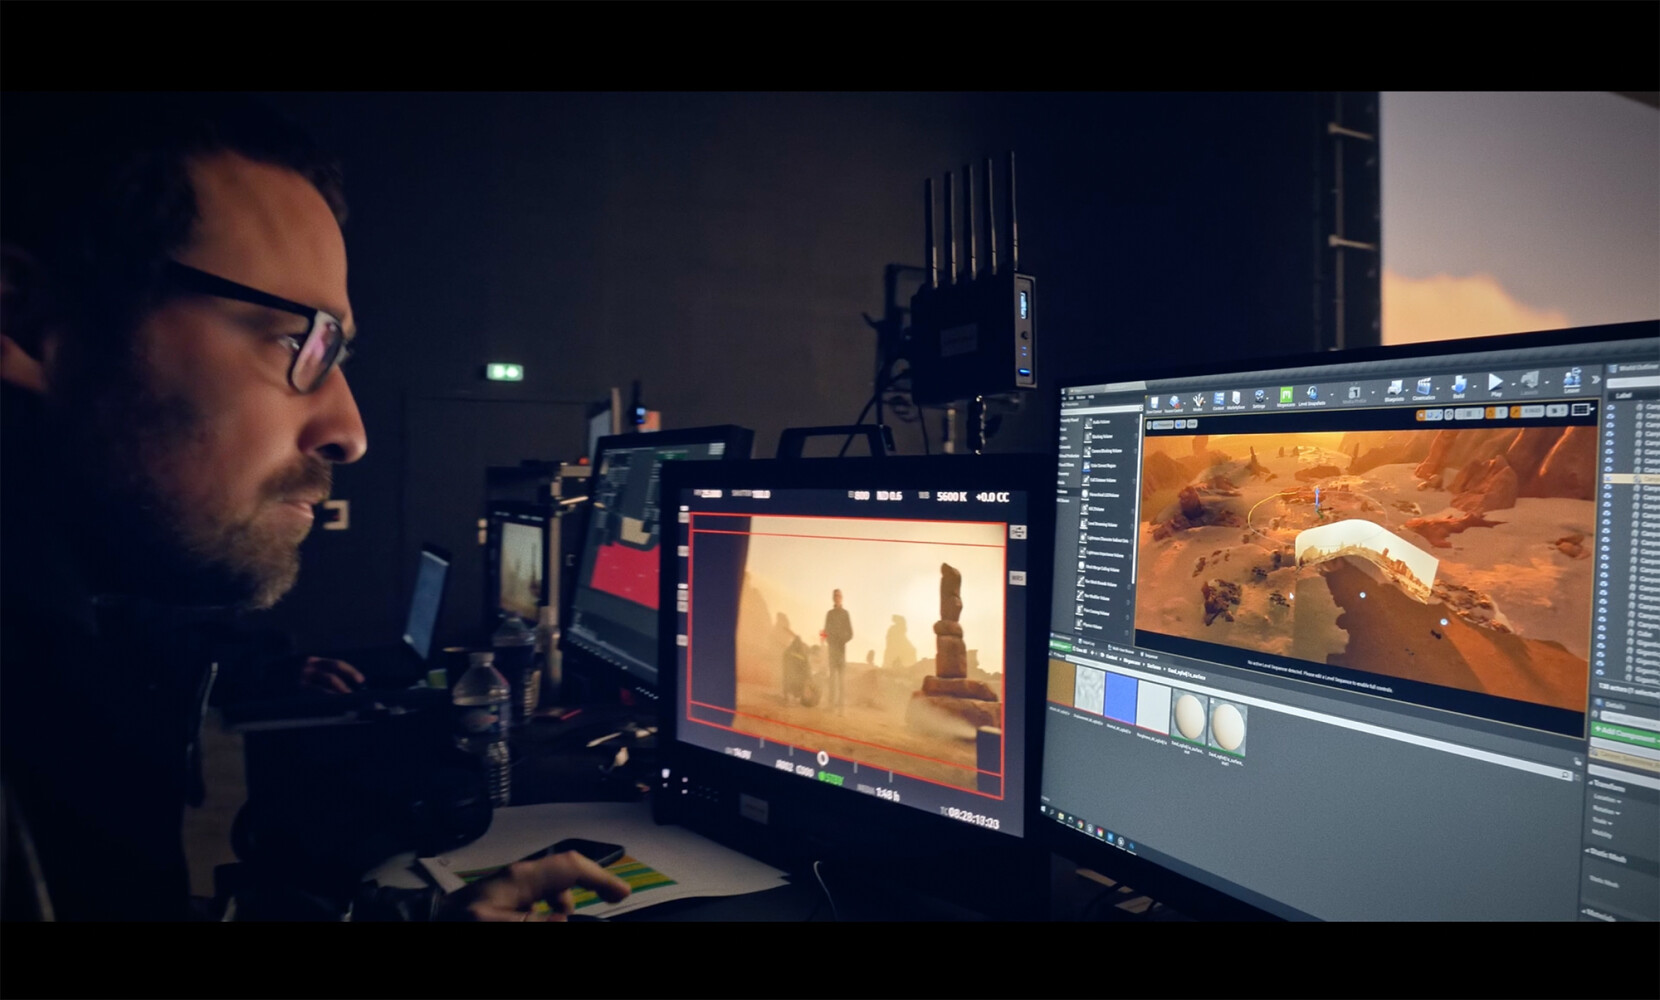Open the Perspective viewport dropdown
This screenshot has width=1660, height=1000.
click(1163, 425)
